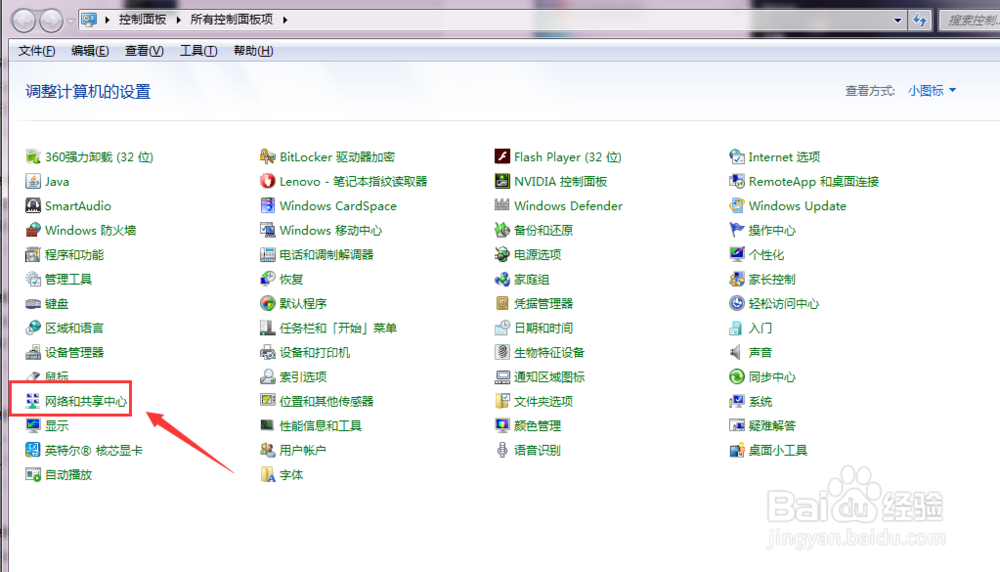The width and height of the screenshot is (1000, 572).
Task: Open 区域和语言 link
Action: (74, 328)
